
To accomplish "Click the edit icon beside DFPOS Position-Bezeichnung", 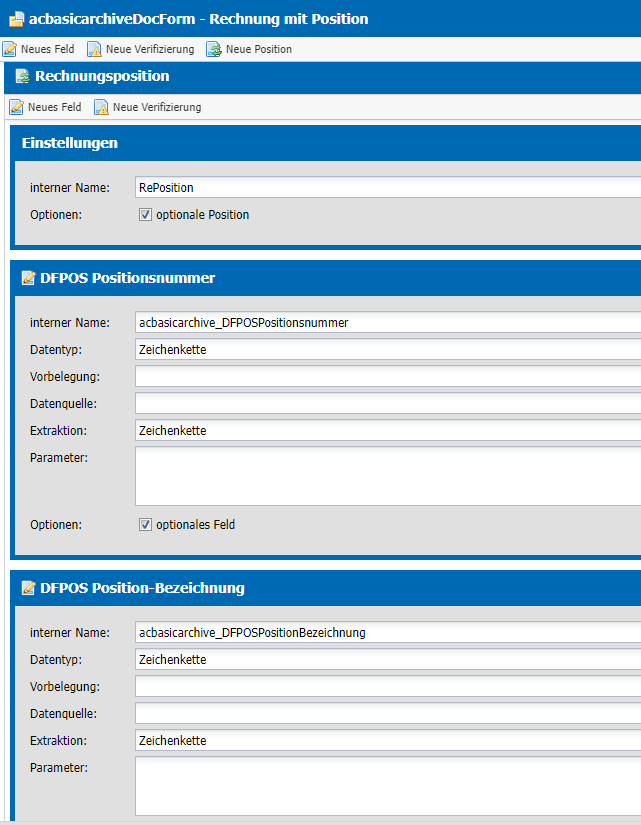I will tap(29, 588).
